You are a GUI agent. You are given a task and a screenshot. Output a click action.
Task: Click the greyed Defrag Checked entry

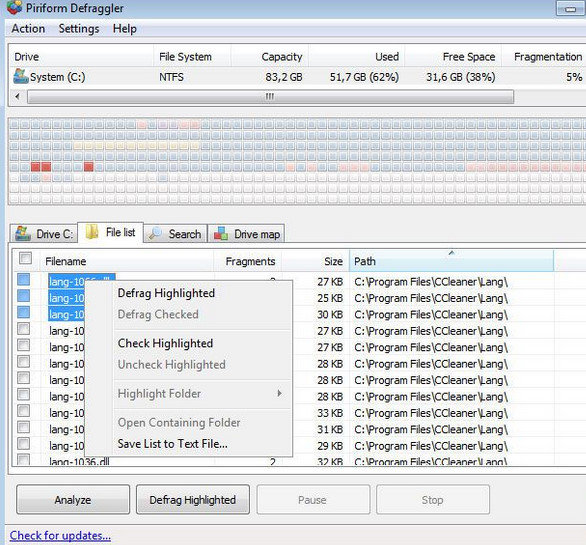pos(158,314)
